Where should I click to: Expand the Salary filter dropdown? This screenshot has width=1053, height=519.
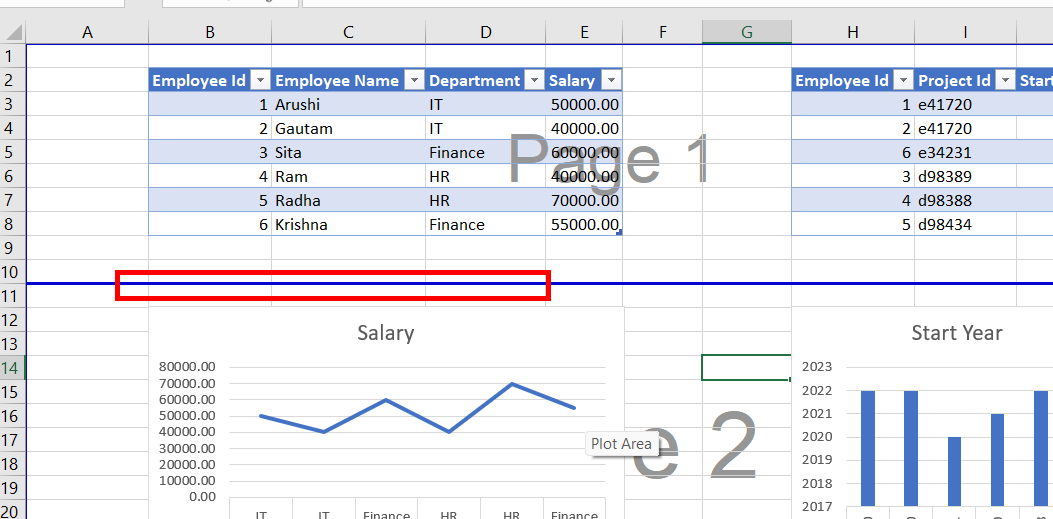[610, 81]
